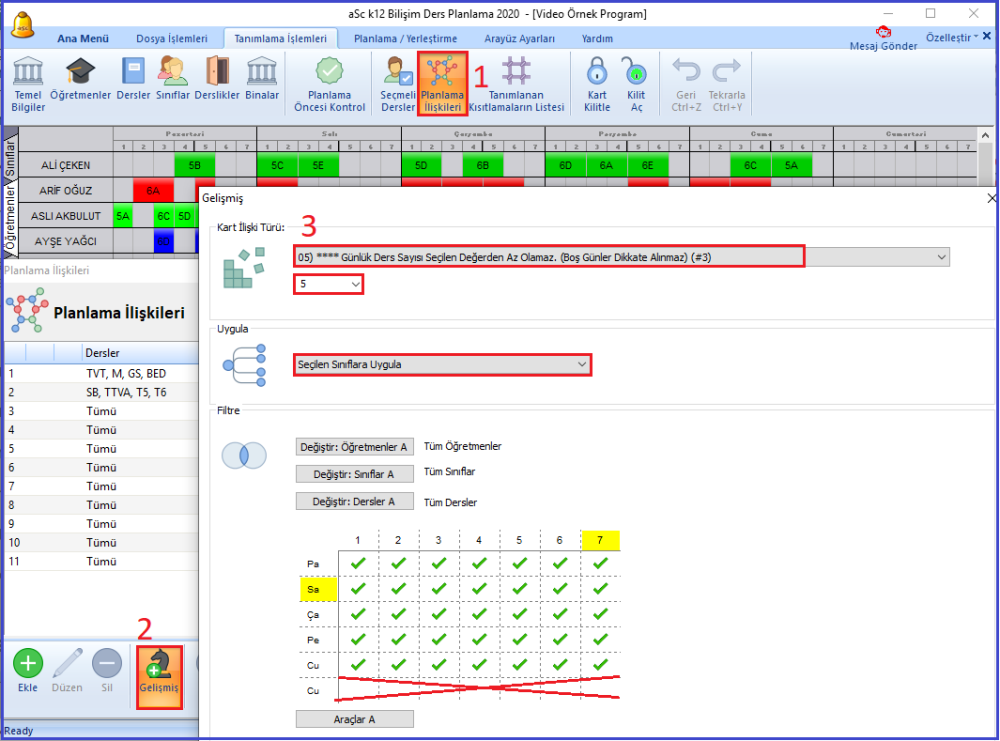
Task: Switch to Dosya İşlemleri tab
Action: tap(172, 38)
